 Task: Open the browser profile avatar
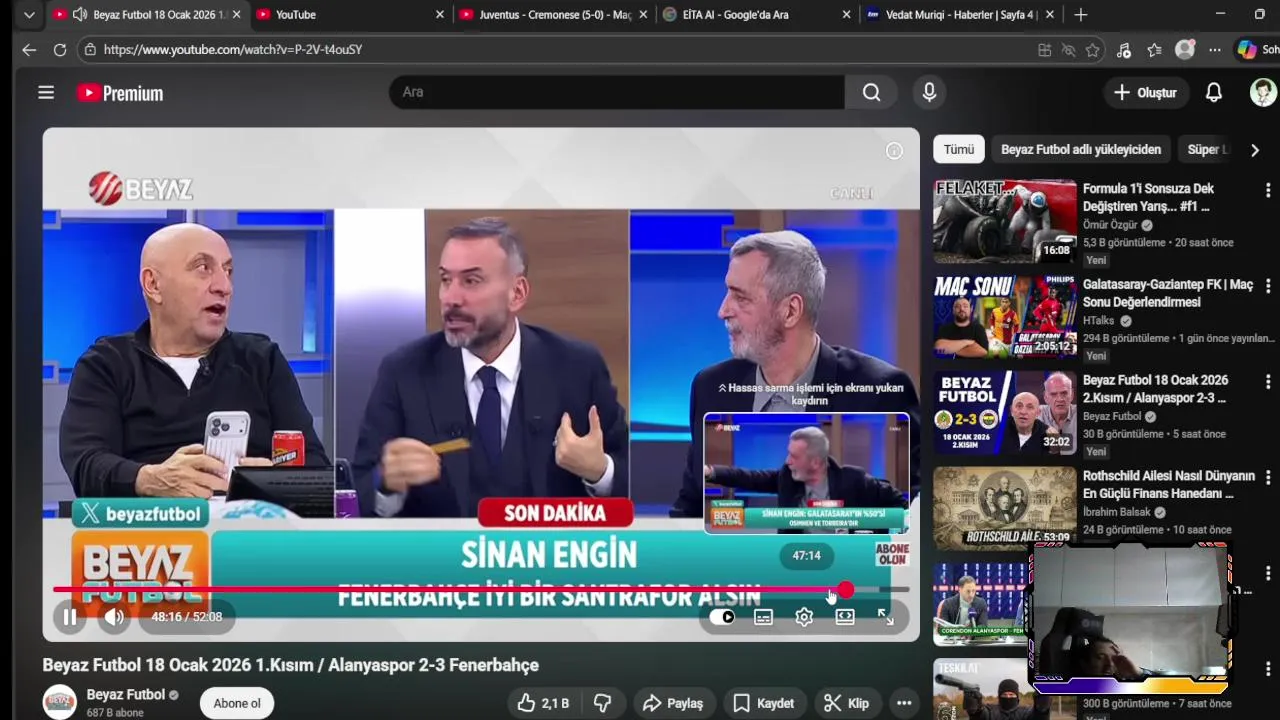[1185, 49]
